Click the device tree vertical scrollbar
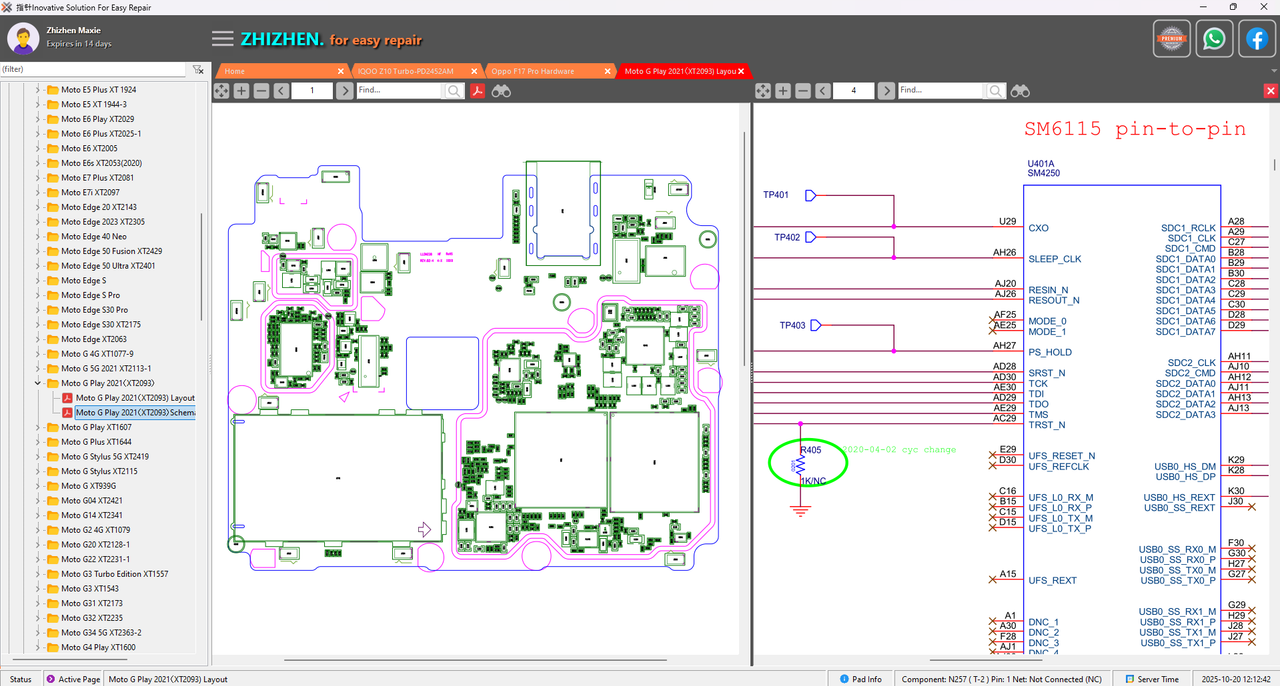This screenshot has height=686, width=1280. click(202, 267)
